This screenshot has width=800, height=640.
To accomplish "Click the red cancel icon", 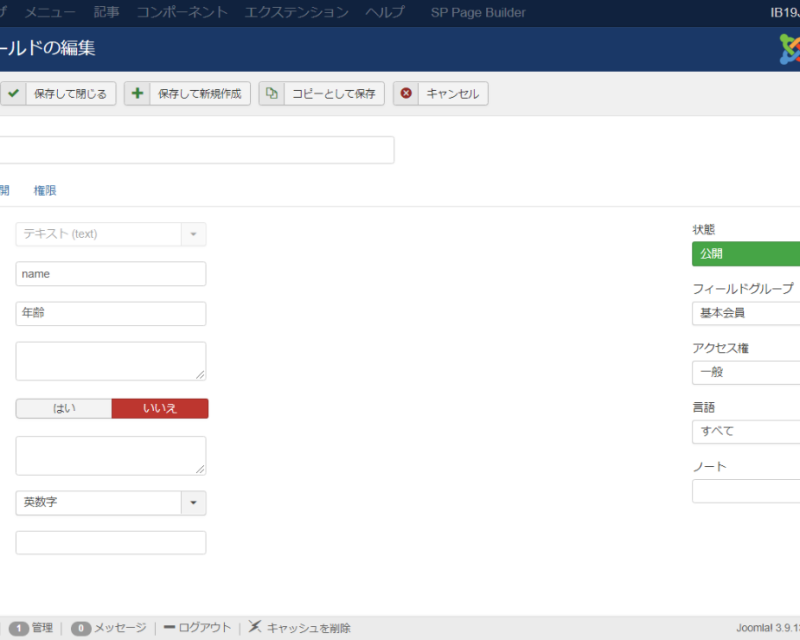I will pos(406,94).
